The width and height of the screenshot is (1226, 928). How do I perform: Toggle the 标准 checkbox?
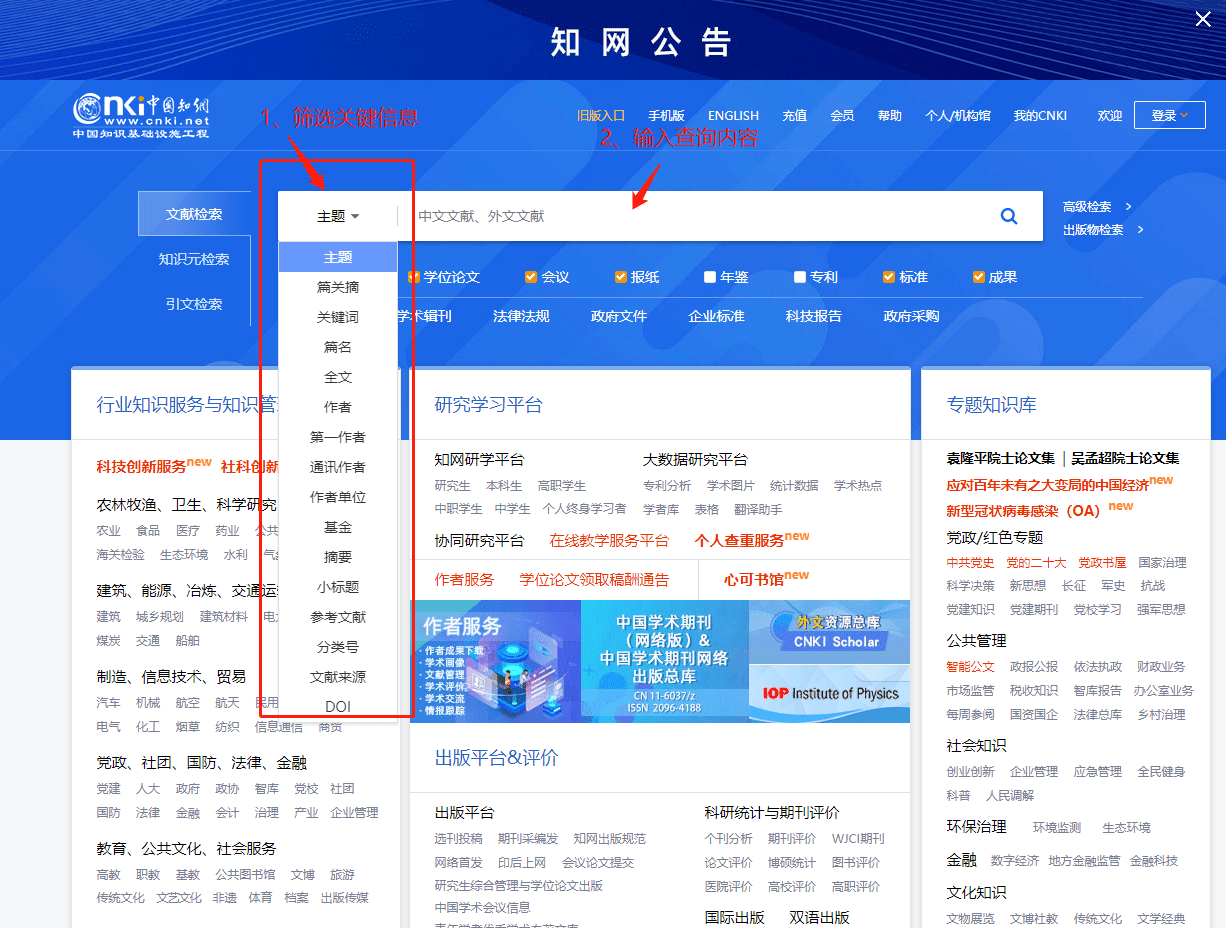click(889, 277)
